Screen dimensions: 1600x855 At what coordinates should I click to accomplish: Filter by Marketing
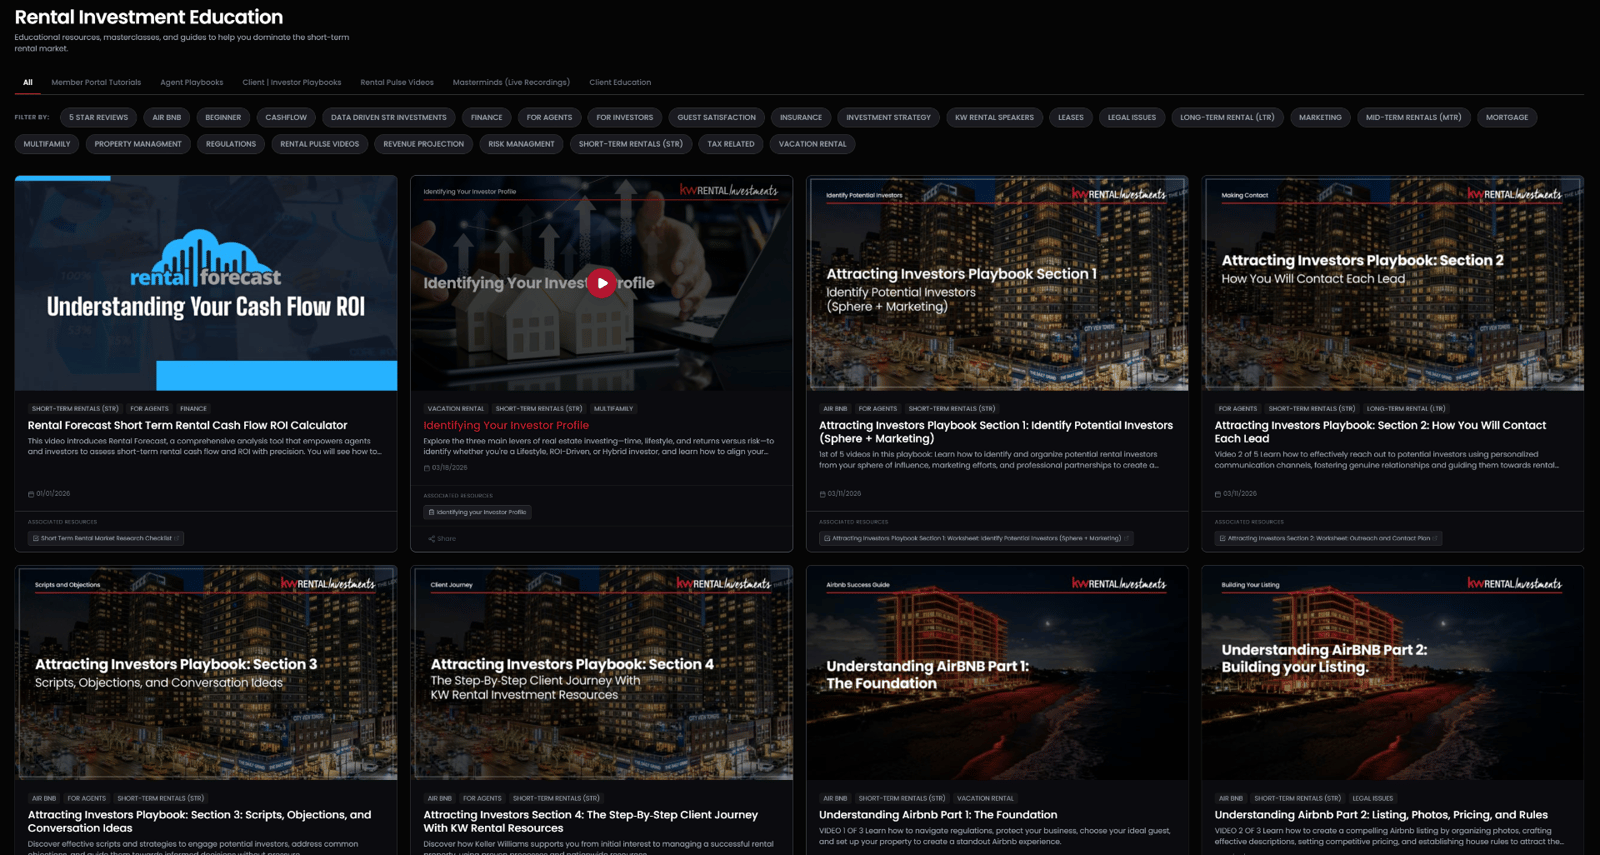pyautogui.click(x=1320, y=117)
